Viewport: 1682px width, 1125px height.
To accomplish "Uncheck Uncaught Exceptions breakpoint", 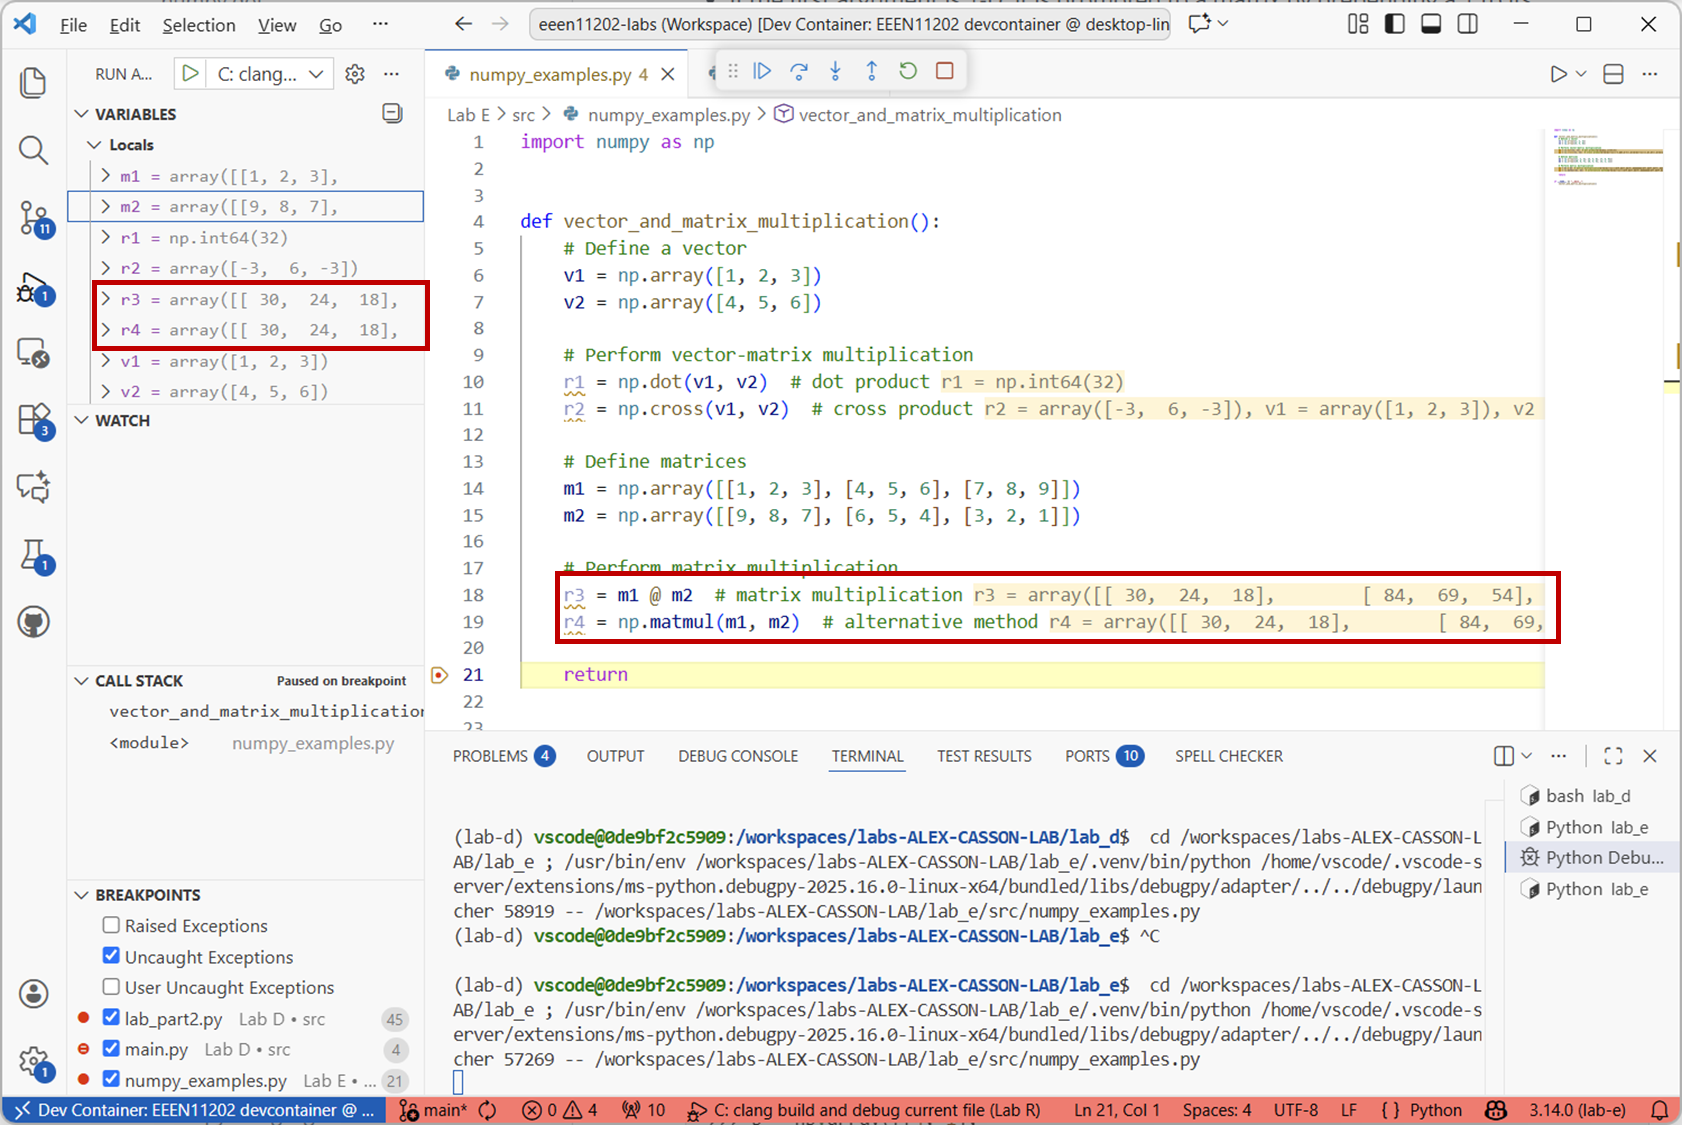I will pyautogui.click(x=111, y=956).
